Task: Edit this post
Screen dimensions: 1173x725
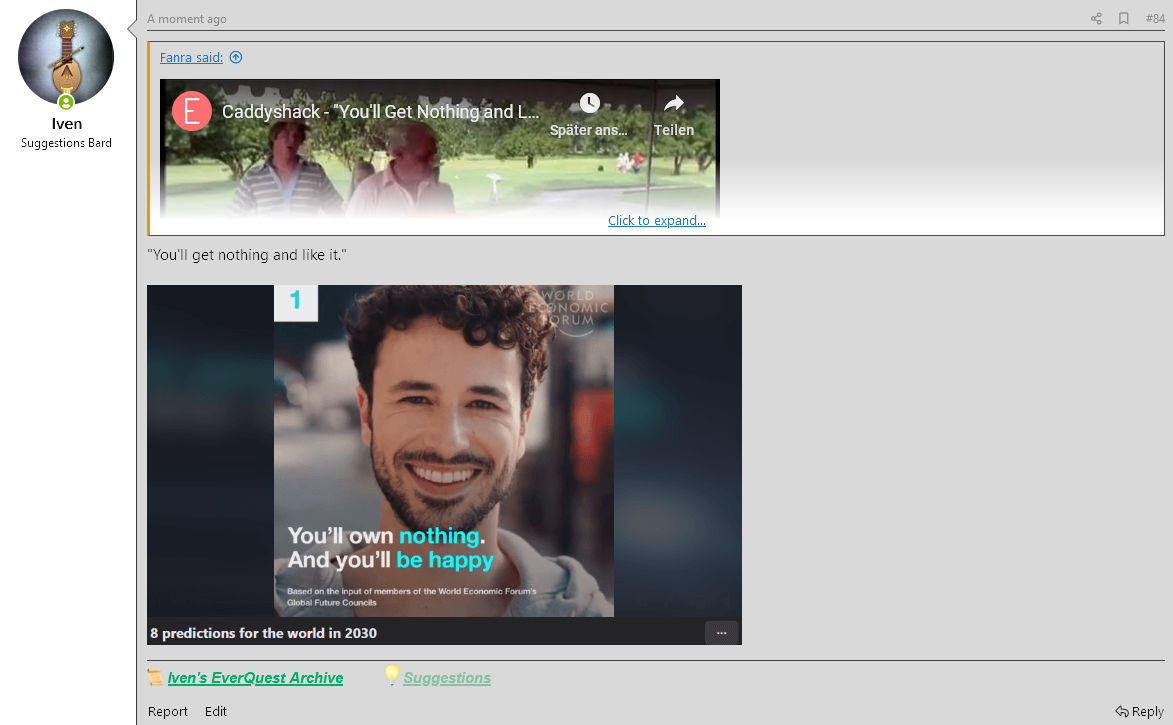Action: coord(216,712)
